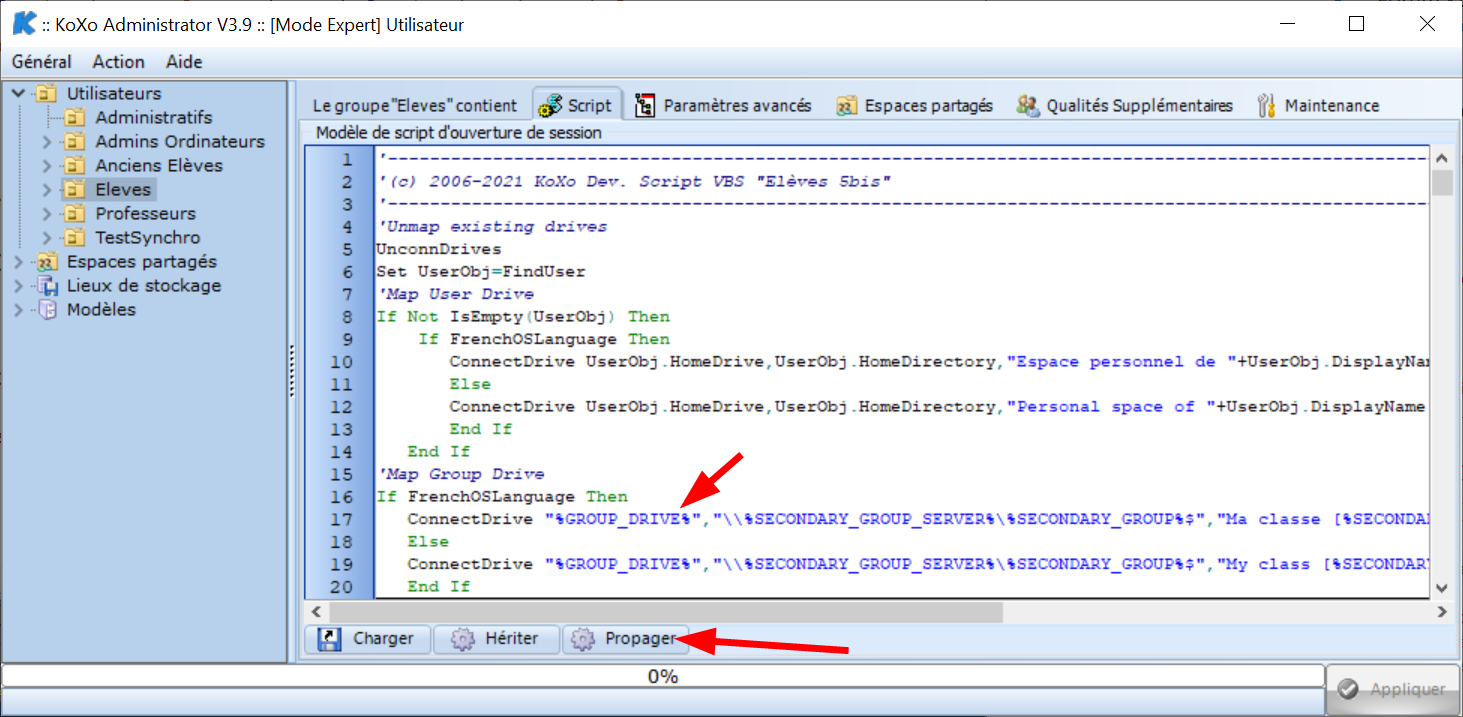Select Admins Ordinateurs in the tree
Image resolution: width=1463 pixels, height=717 pixels.
180,141
